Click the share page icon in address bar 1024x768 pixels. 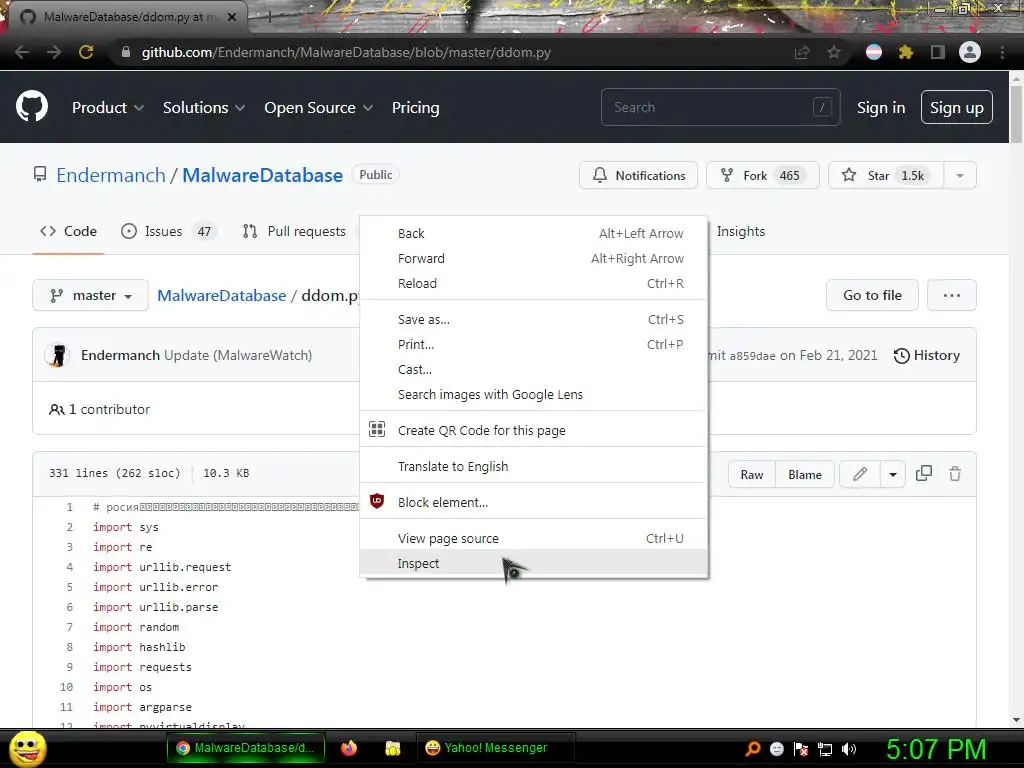coord(802,52)
